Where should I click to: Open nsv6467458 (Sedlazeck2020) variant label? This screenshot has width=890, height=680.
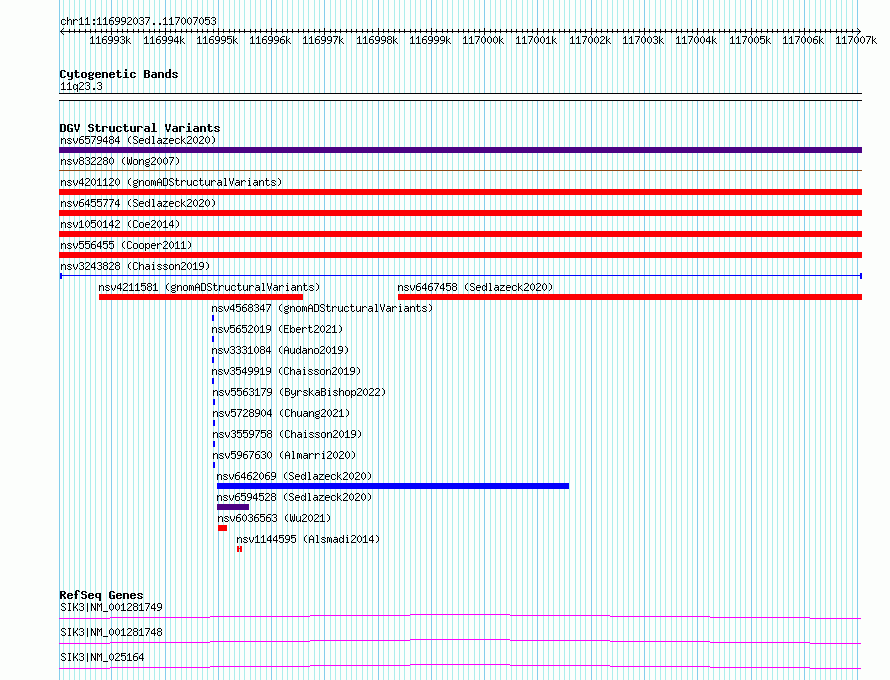(475, 287)
